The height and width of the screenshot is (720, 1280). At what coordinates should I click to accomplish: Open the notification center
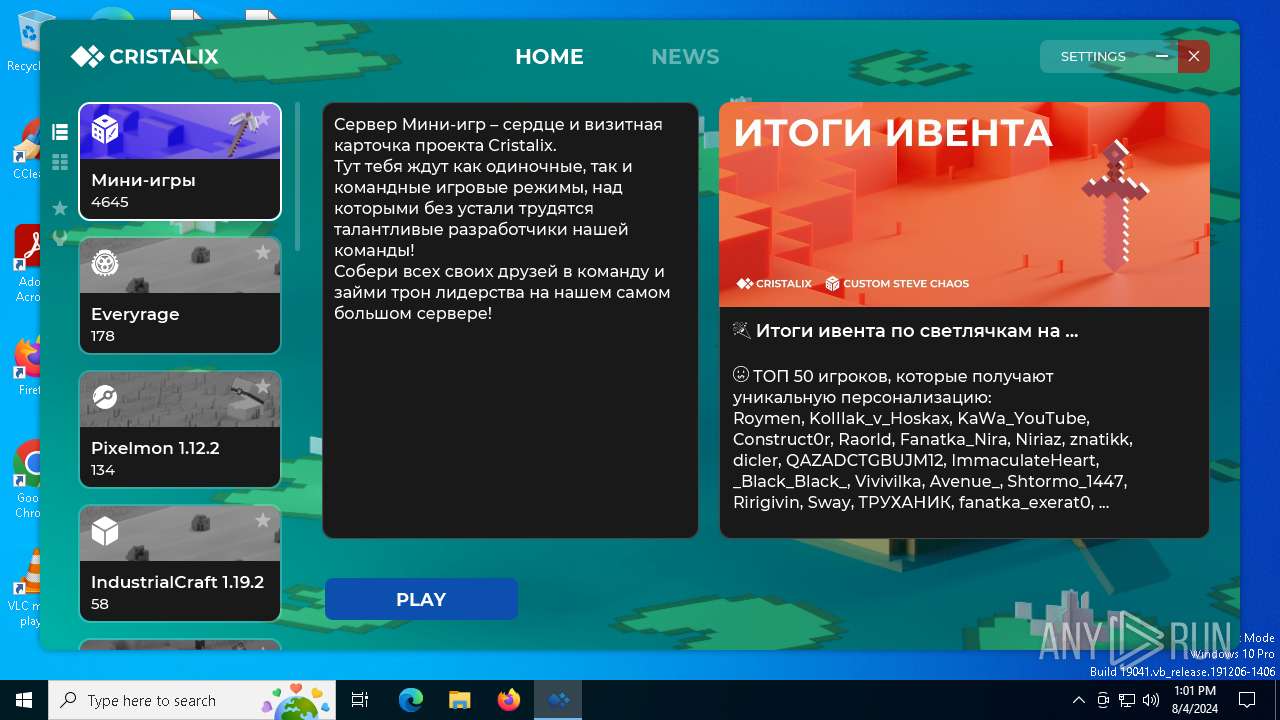click(1247, 700)
